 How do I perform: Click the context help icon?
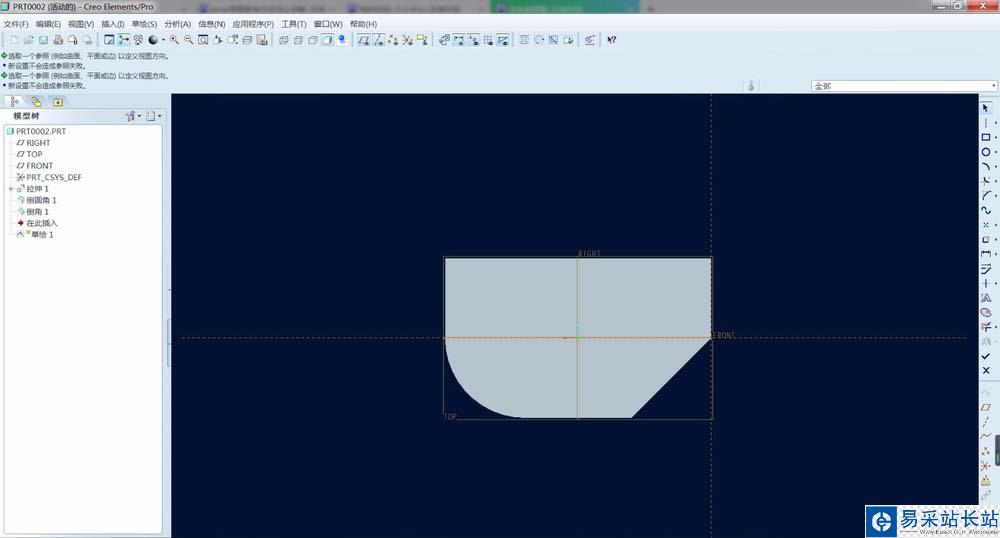[611, 40]
